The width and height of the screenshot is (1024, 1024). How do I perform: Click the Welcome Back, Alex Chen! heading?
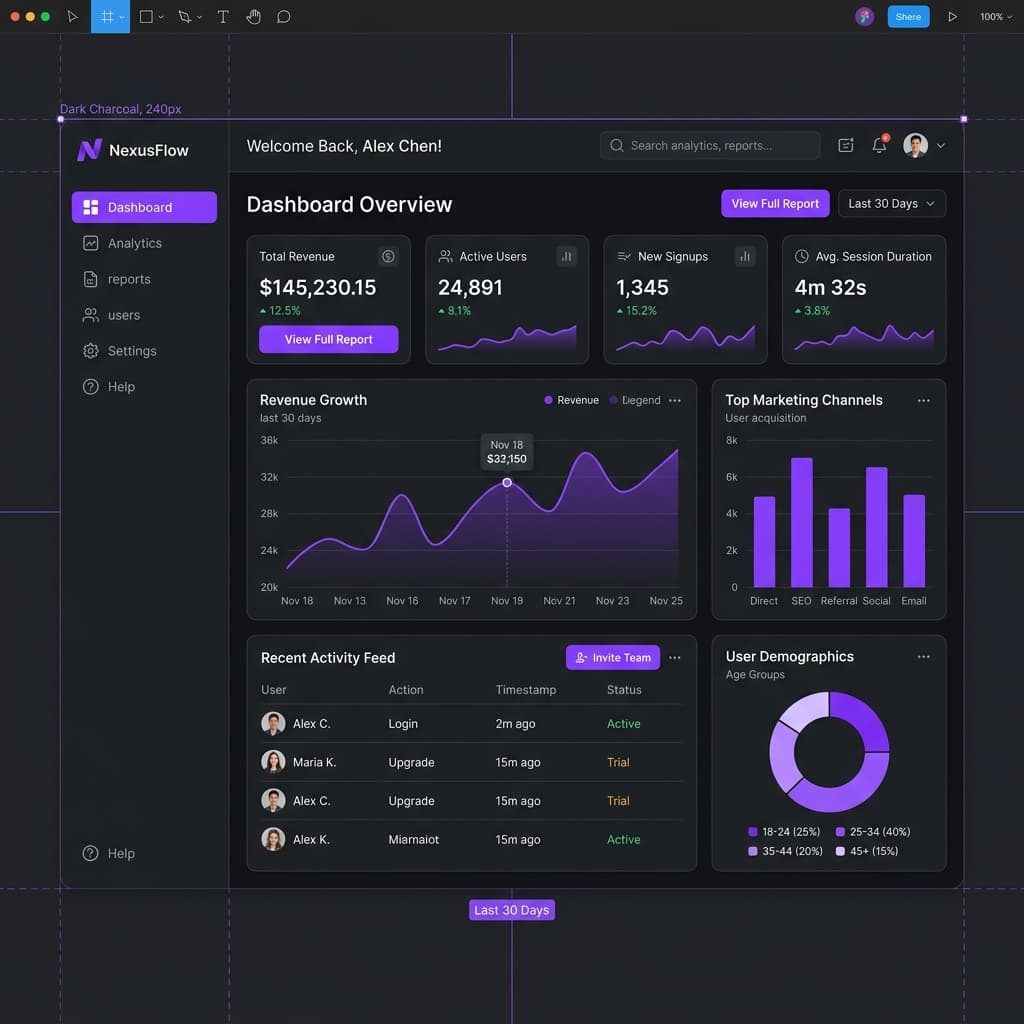[x=344, y=146]
